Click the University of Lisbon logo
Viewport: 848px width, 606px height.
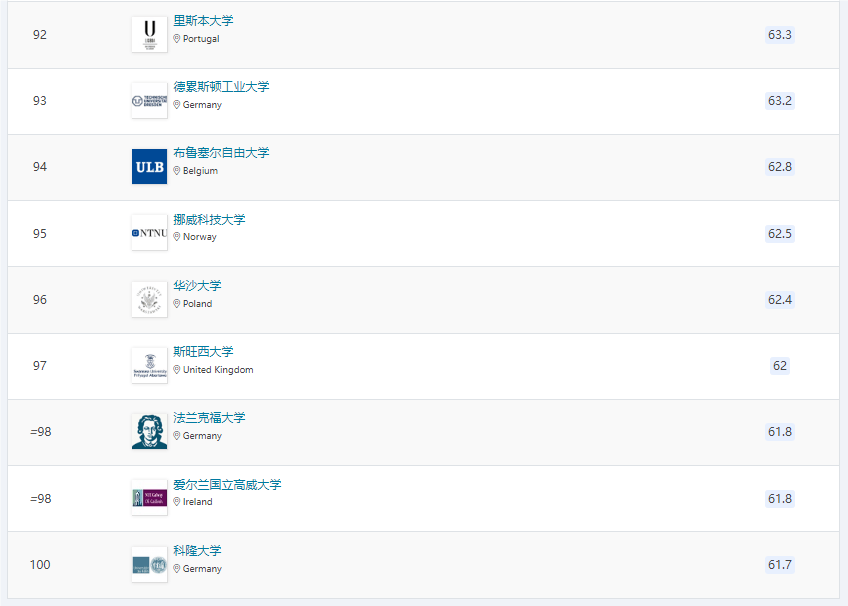pos(149,35)
